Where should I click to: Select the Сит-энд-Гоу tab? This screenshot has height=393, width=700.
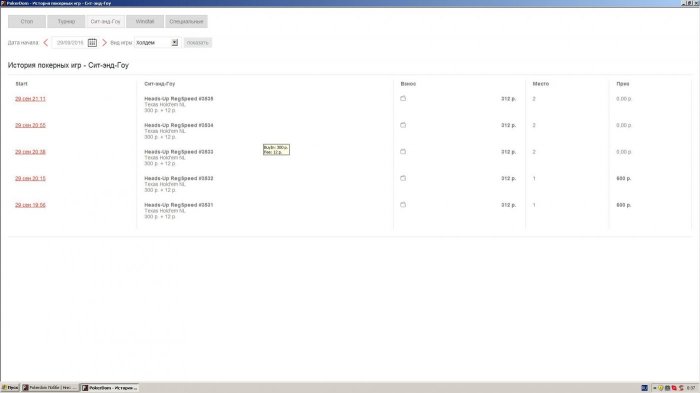click(x=105, y=21)
